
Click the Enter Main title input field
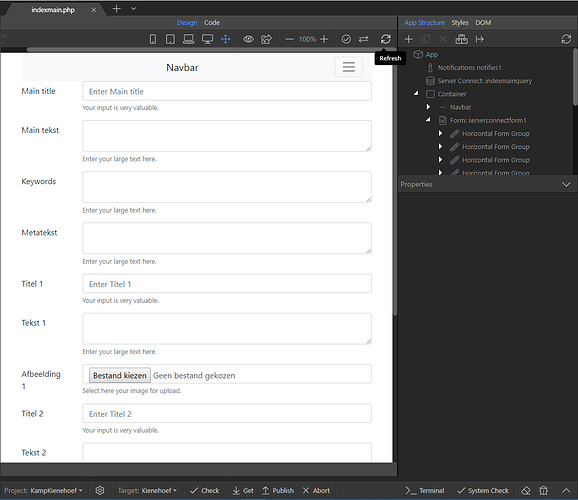(x=227, y=91)
